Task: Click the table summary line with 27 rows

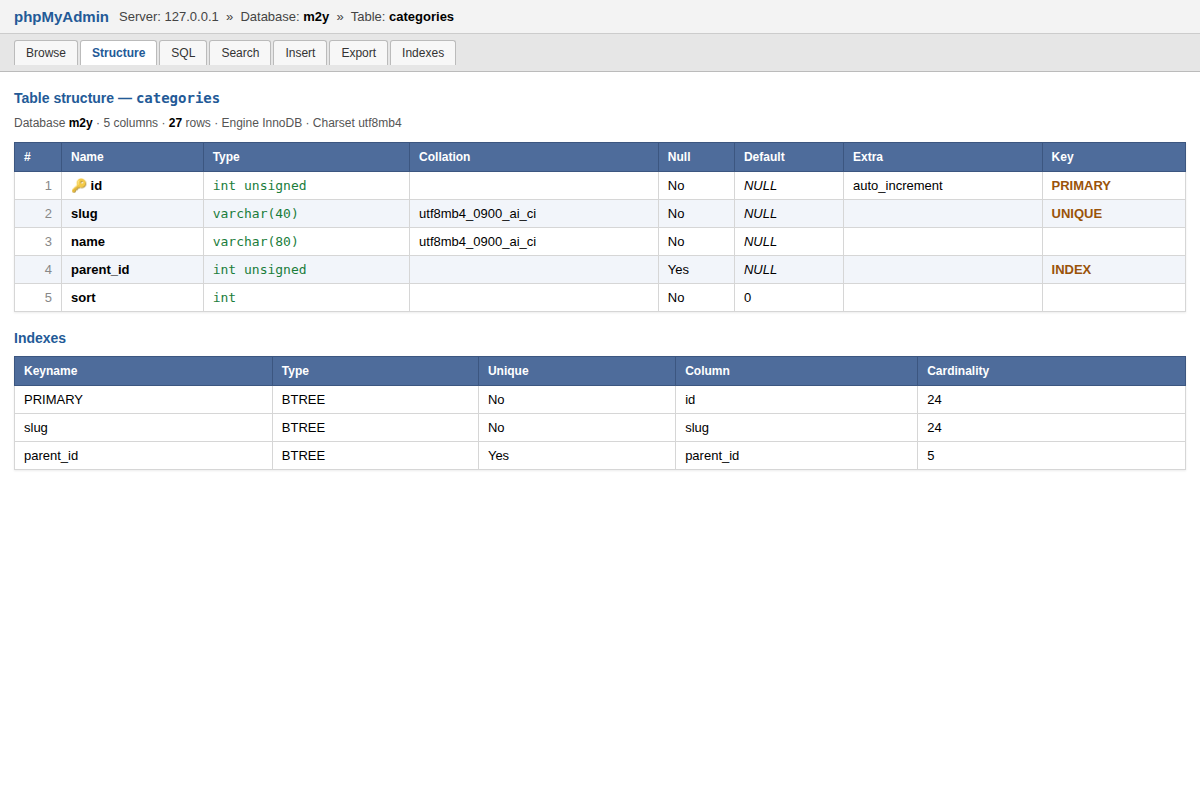Action: tap(208, 123)
